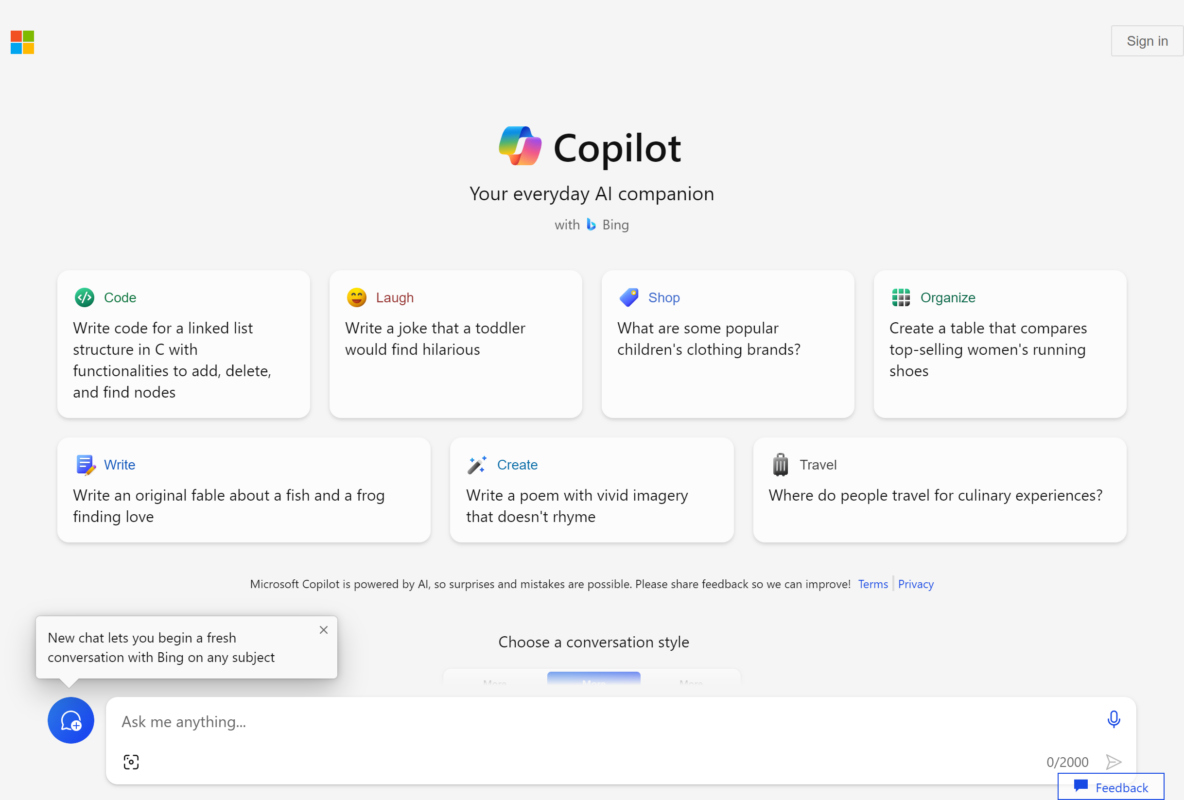Click the Copilot logo icon
Viewport: 1184px width, 800px height.
click(519, 146)
